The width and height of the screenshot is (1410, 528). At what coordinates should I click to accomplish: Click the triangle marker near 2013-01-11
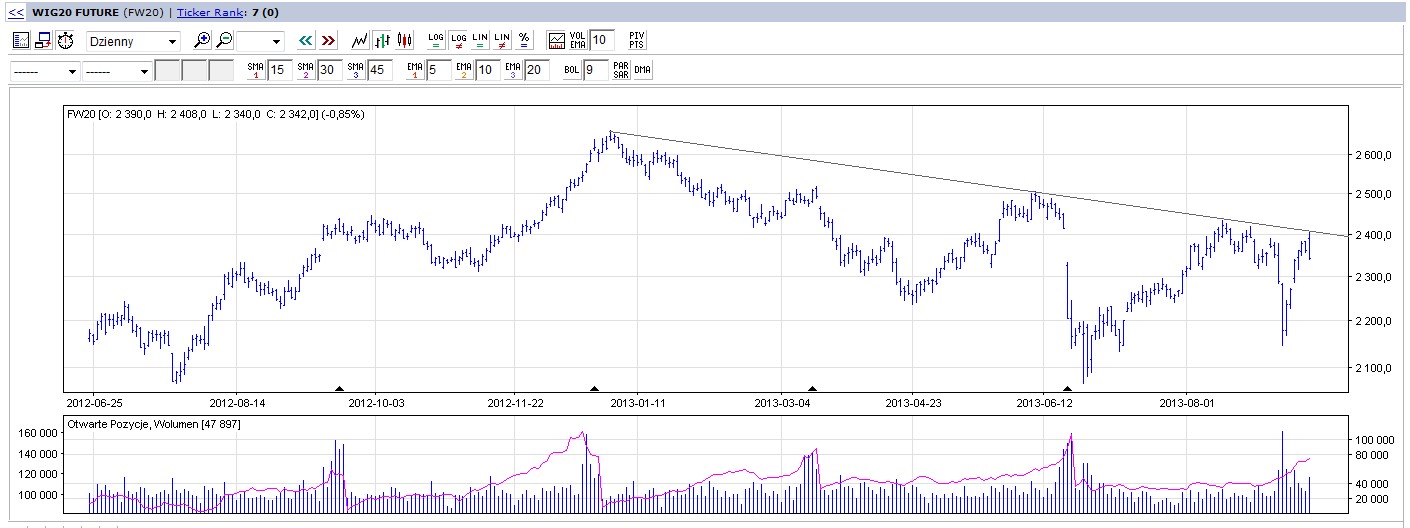[594, 388]
